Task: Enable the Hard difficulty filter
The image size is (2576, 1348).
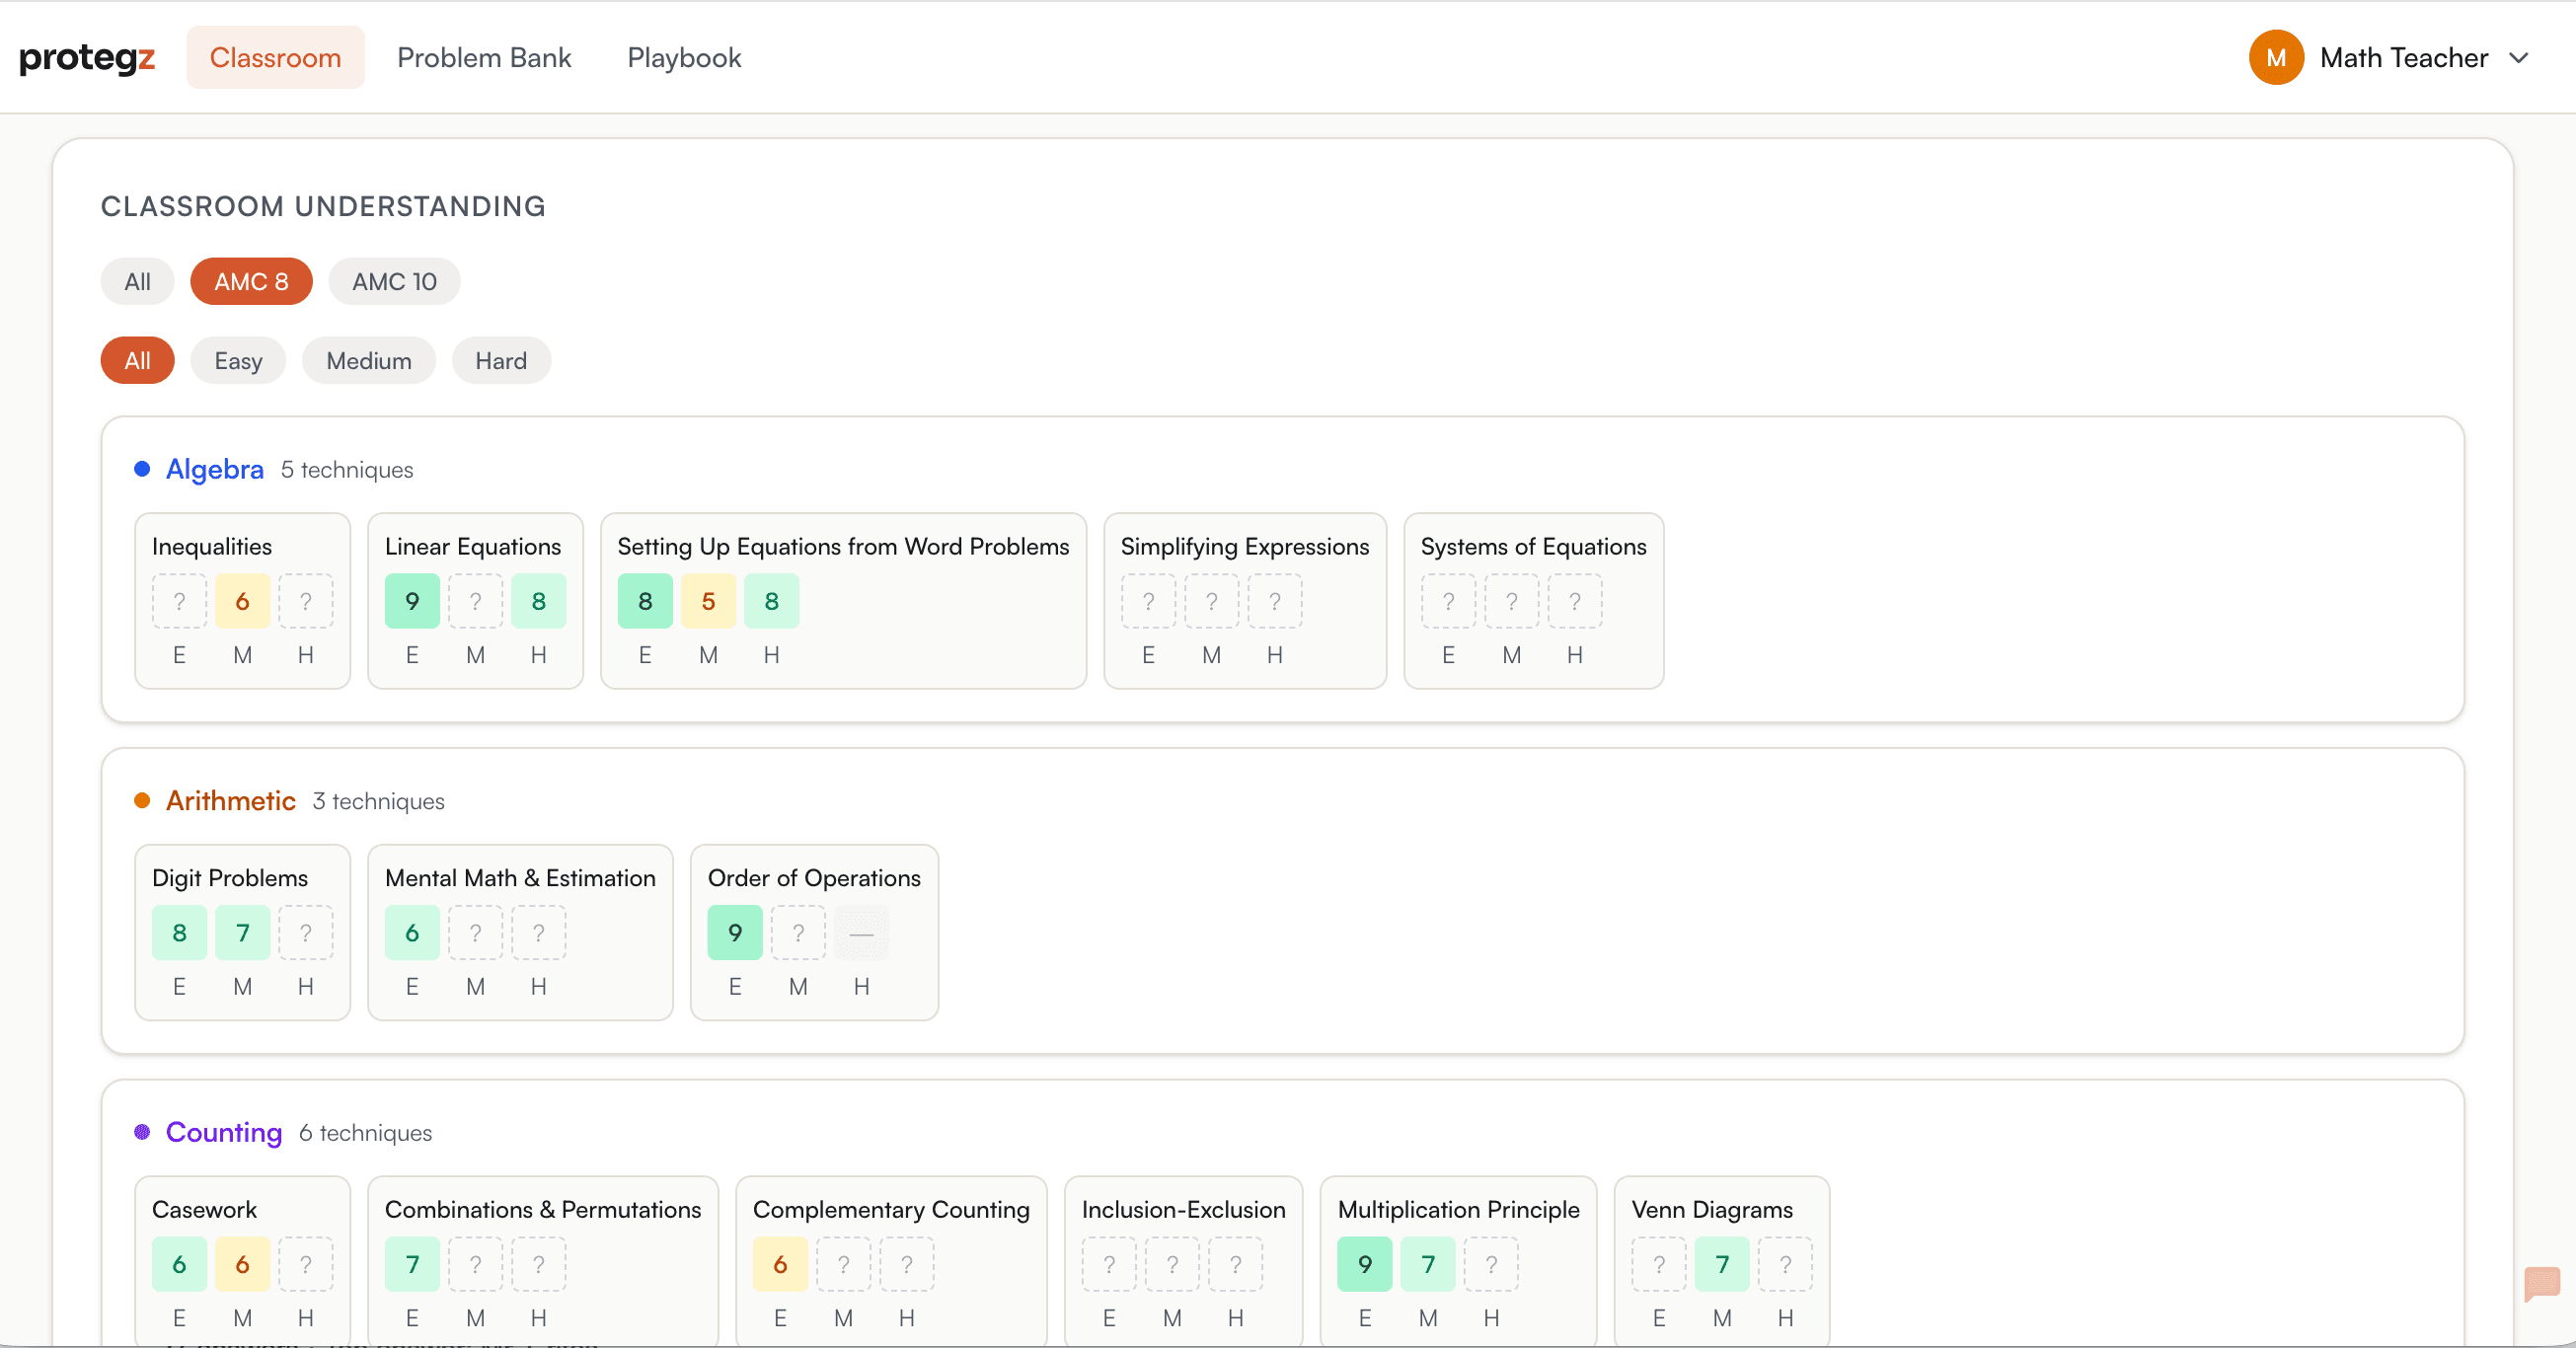Action: [x=500, y=360]
